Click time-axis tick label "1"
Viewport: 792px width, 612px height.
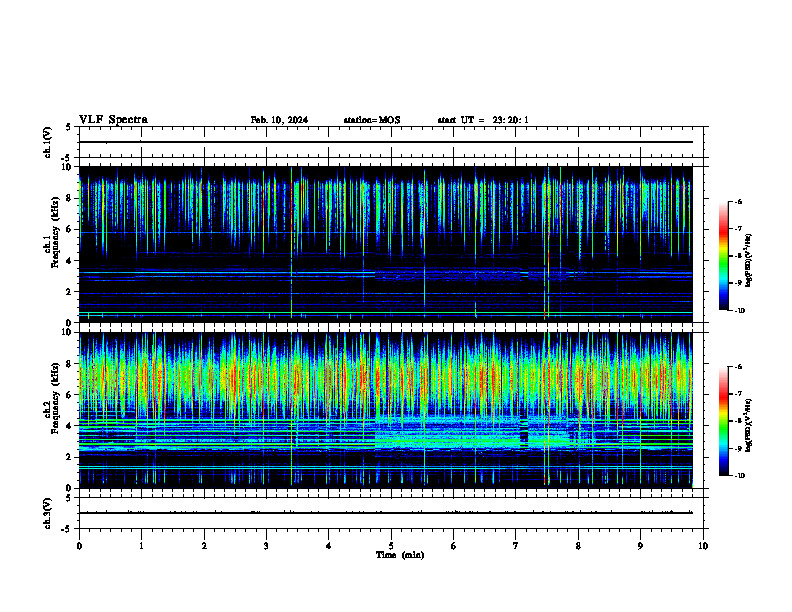[141, 546]
